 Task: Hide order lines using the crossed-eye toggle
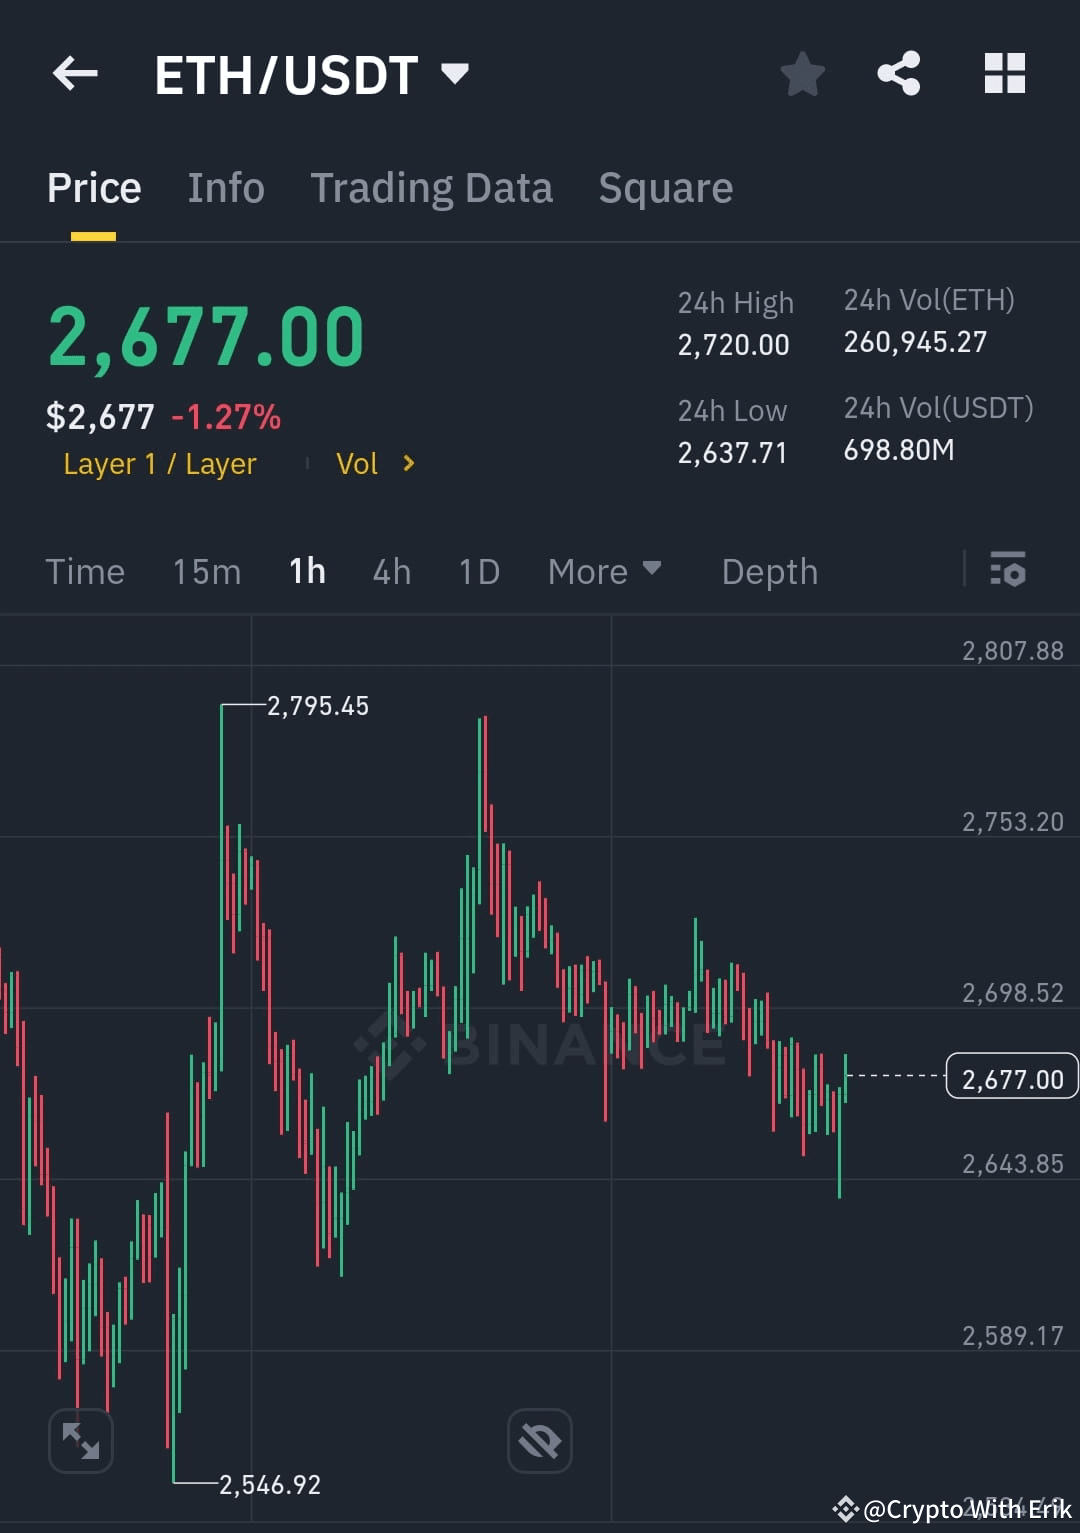539,1439
